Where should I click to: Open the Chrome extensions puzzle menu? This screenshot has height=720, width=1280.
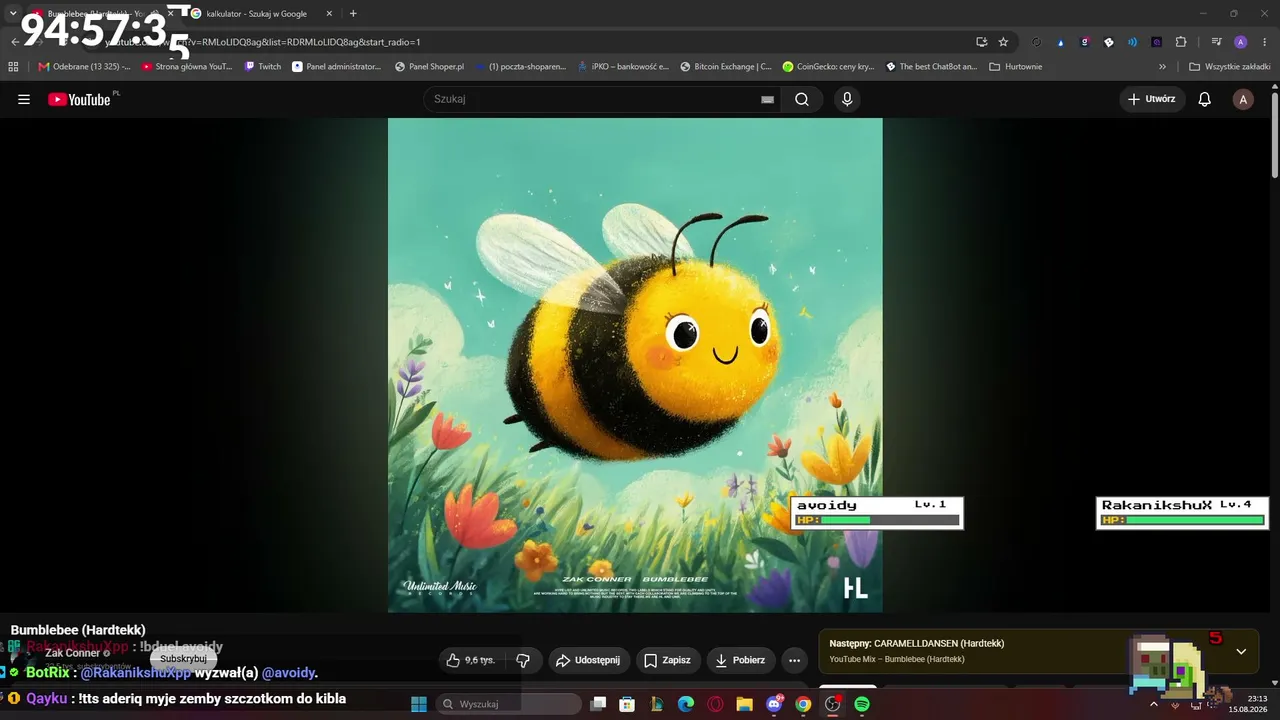1181,42
